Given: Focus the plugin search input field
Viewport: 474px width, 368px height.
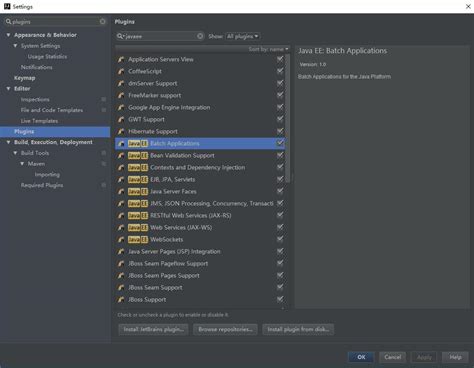Looking at the screenshot, I should 160,36.
